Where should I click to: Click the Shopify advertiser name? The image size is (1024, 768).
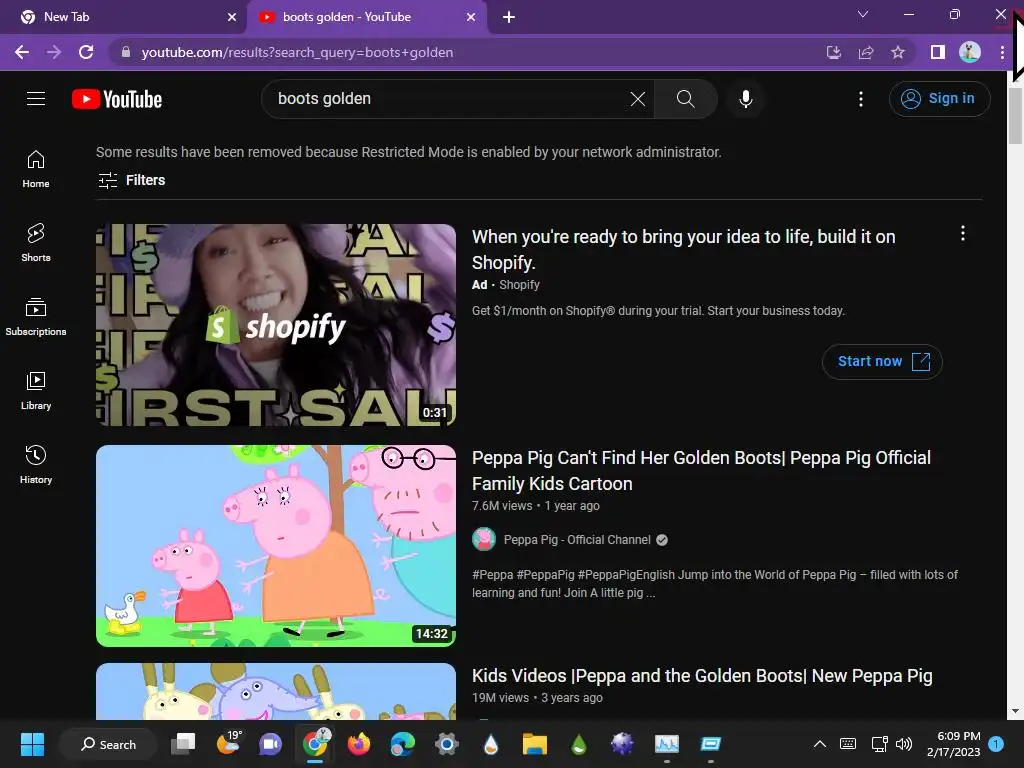pyautogui.click(x=519, y=285)
